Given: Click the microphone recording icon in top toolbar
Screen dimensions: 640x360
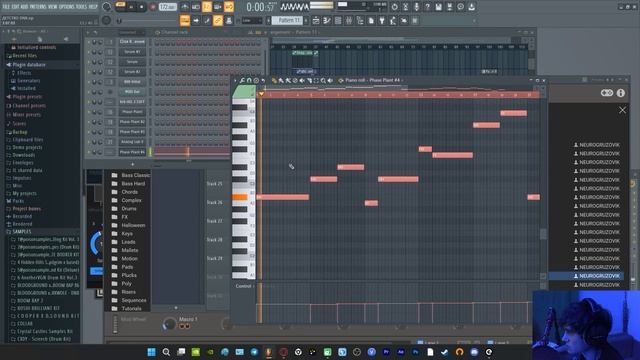Looking at the screenshot, I should (416, 7).
